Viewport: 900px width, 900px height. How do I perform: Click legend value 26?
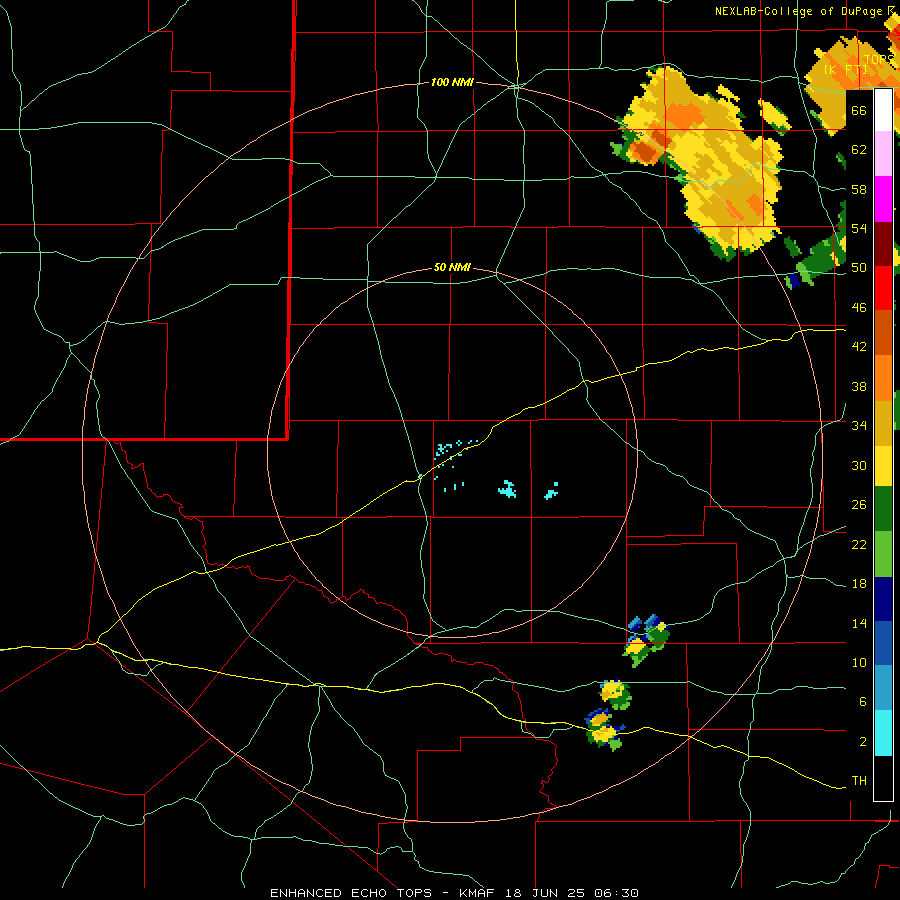click(x=859, y=505)
